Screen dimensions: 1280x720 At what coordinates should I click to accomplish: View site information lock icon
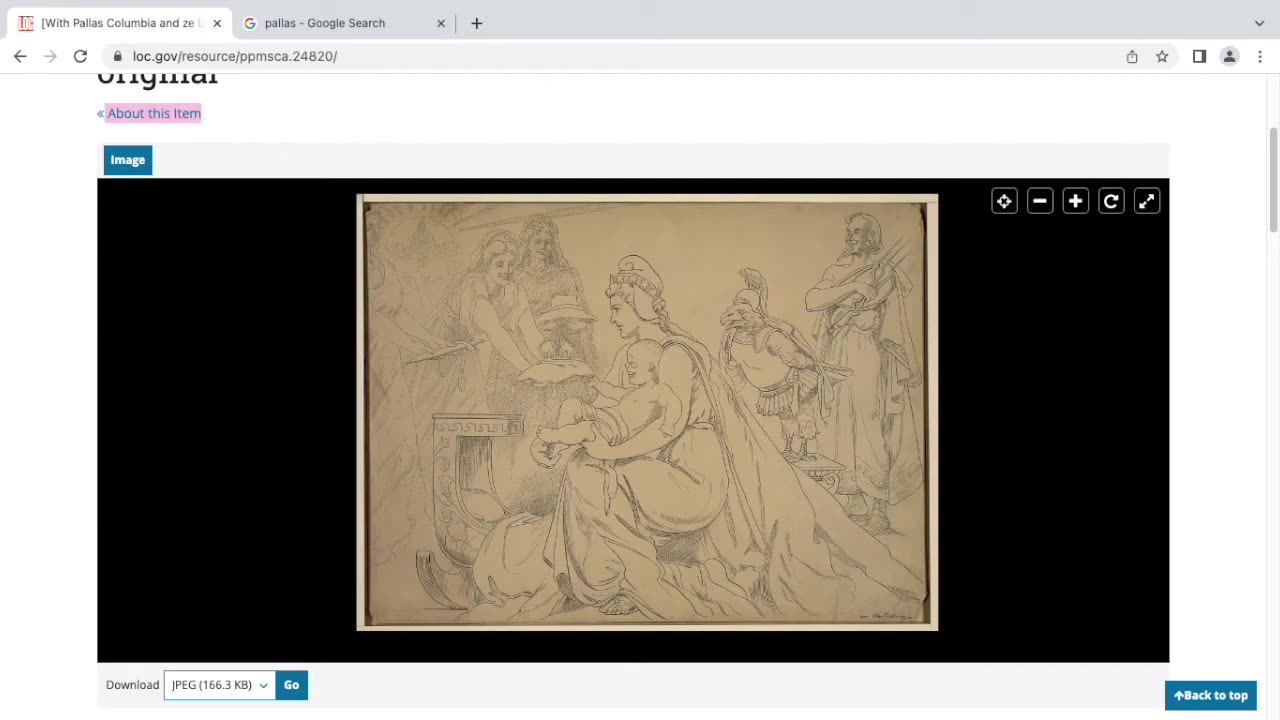(117, 57)
